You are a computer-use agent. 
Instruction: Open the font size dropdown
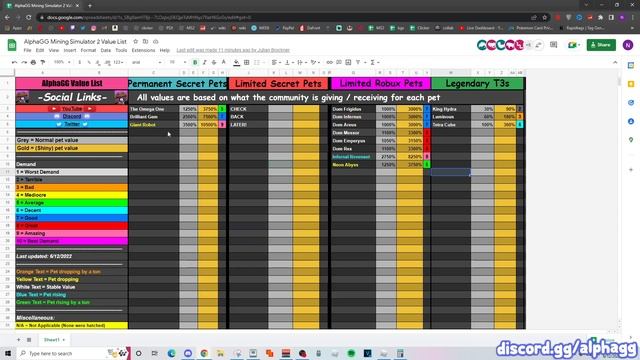pos(178,62)
